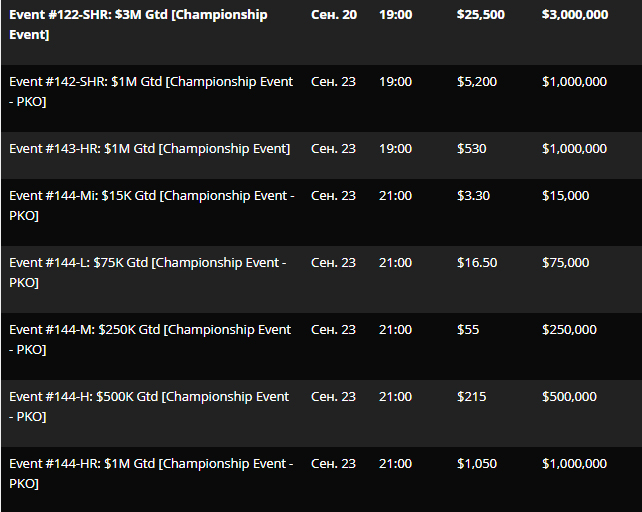The height and width of the screenshot is (512, 642).
Task: Click the $25,500 buy-in cell
Action: point(481,15)
